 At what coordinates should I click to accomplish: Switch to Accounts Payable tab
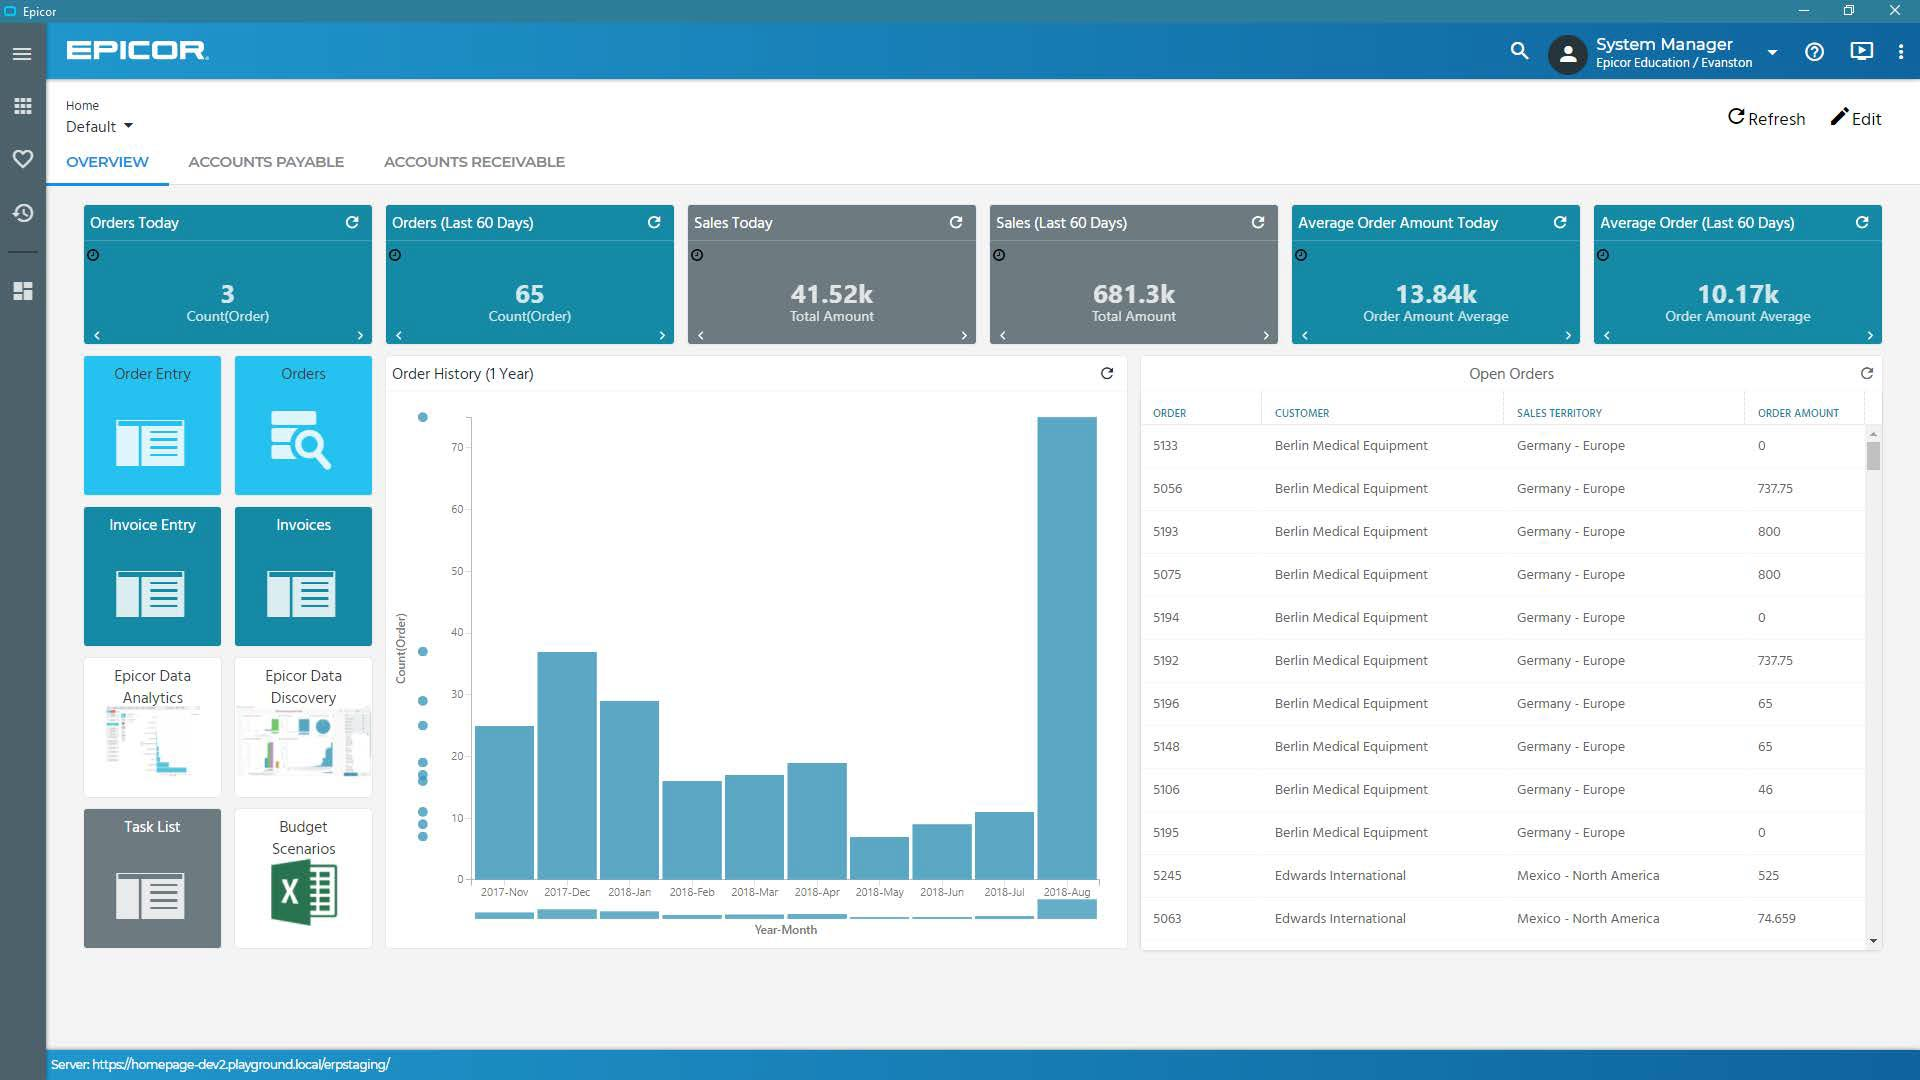click(266, 162)
